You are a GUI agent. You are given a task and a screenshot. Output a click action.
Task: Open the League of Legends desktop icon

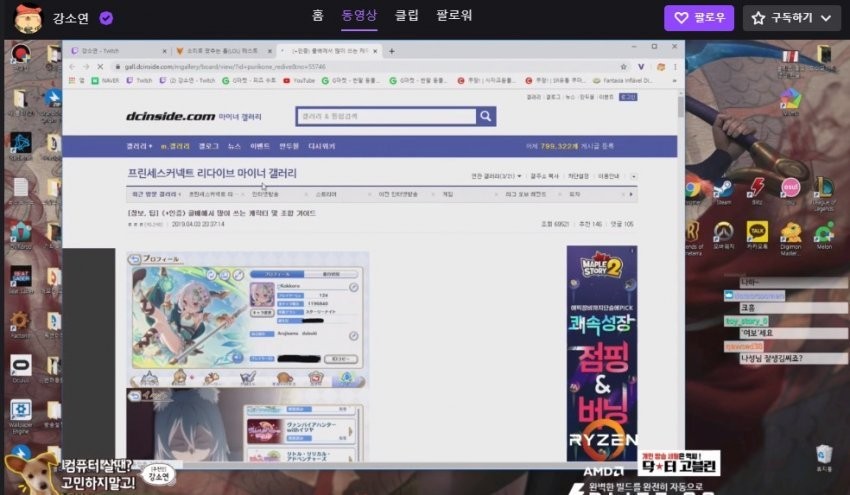click(x=824, y=194)
